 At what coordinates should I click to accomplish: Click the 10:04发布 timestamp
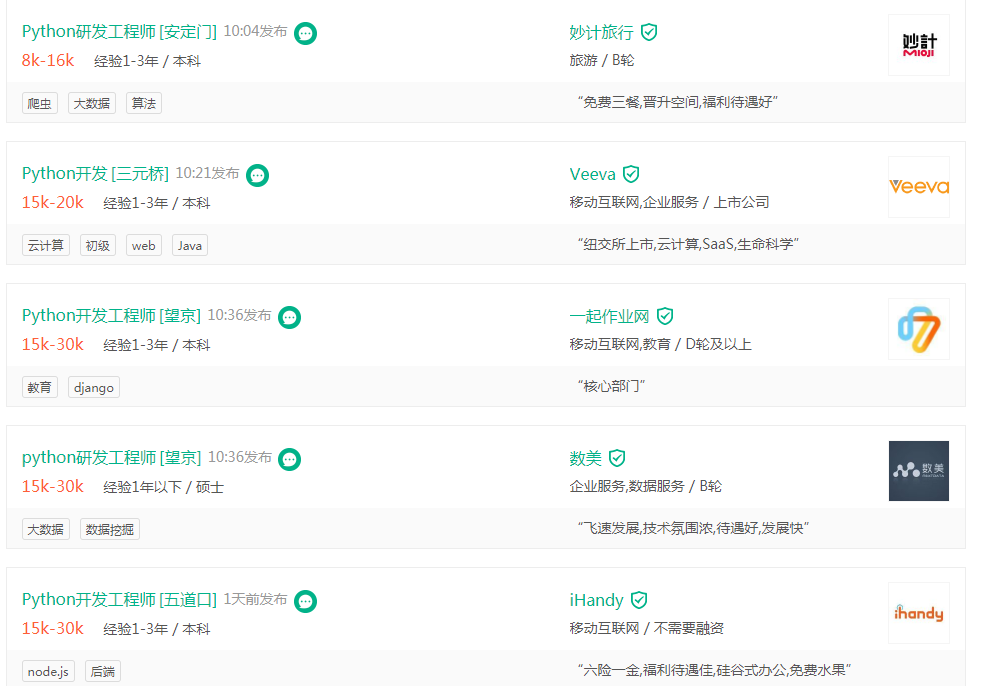[x=255, y=32]
